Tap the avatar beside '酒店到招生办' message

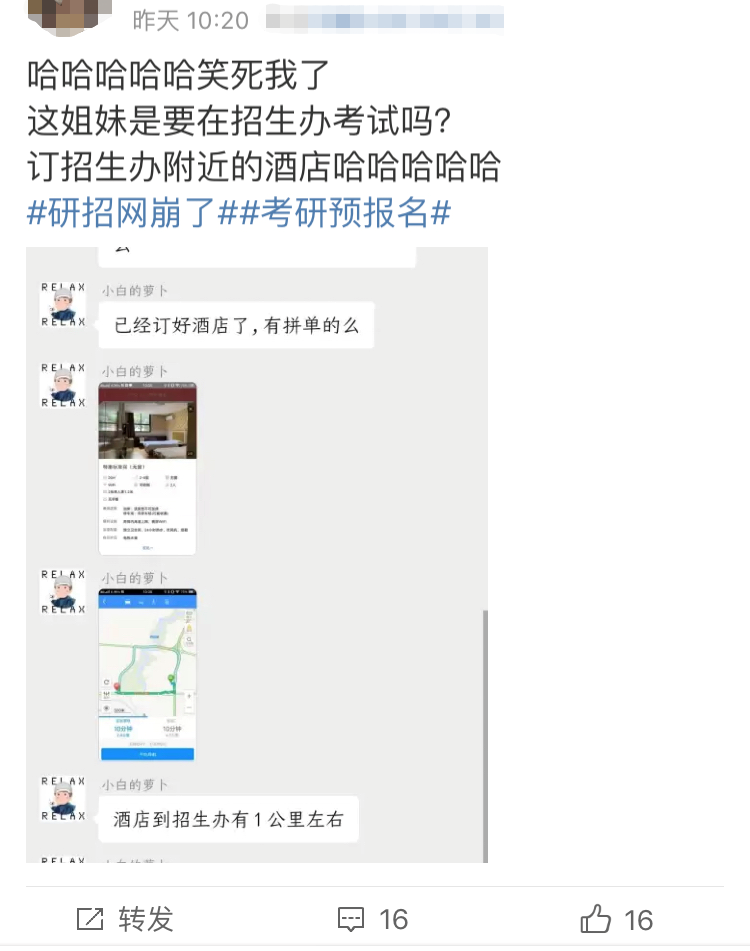(63, 798)
